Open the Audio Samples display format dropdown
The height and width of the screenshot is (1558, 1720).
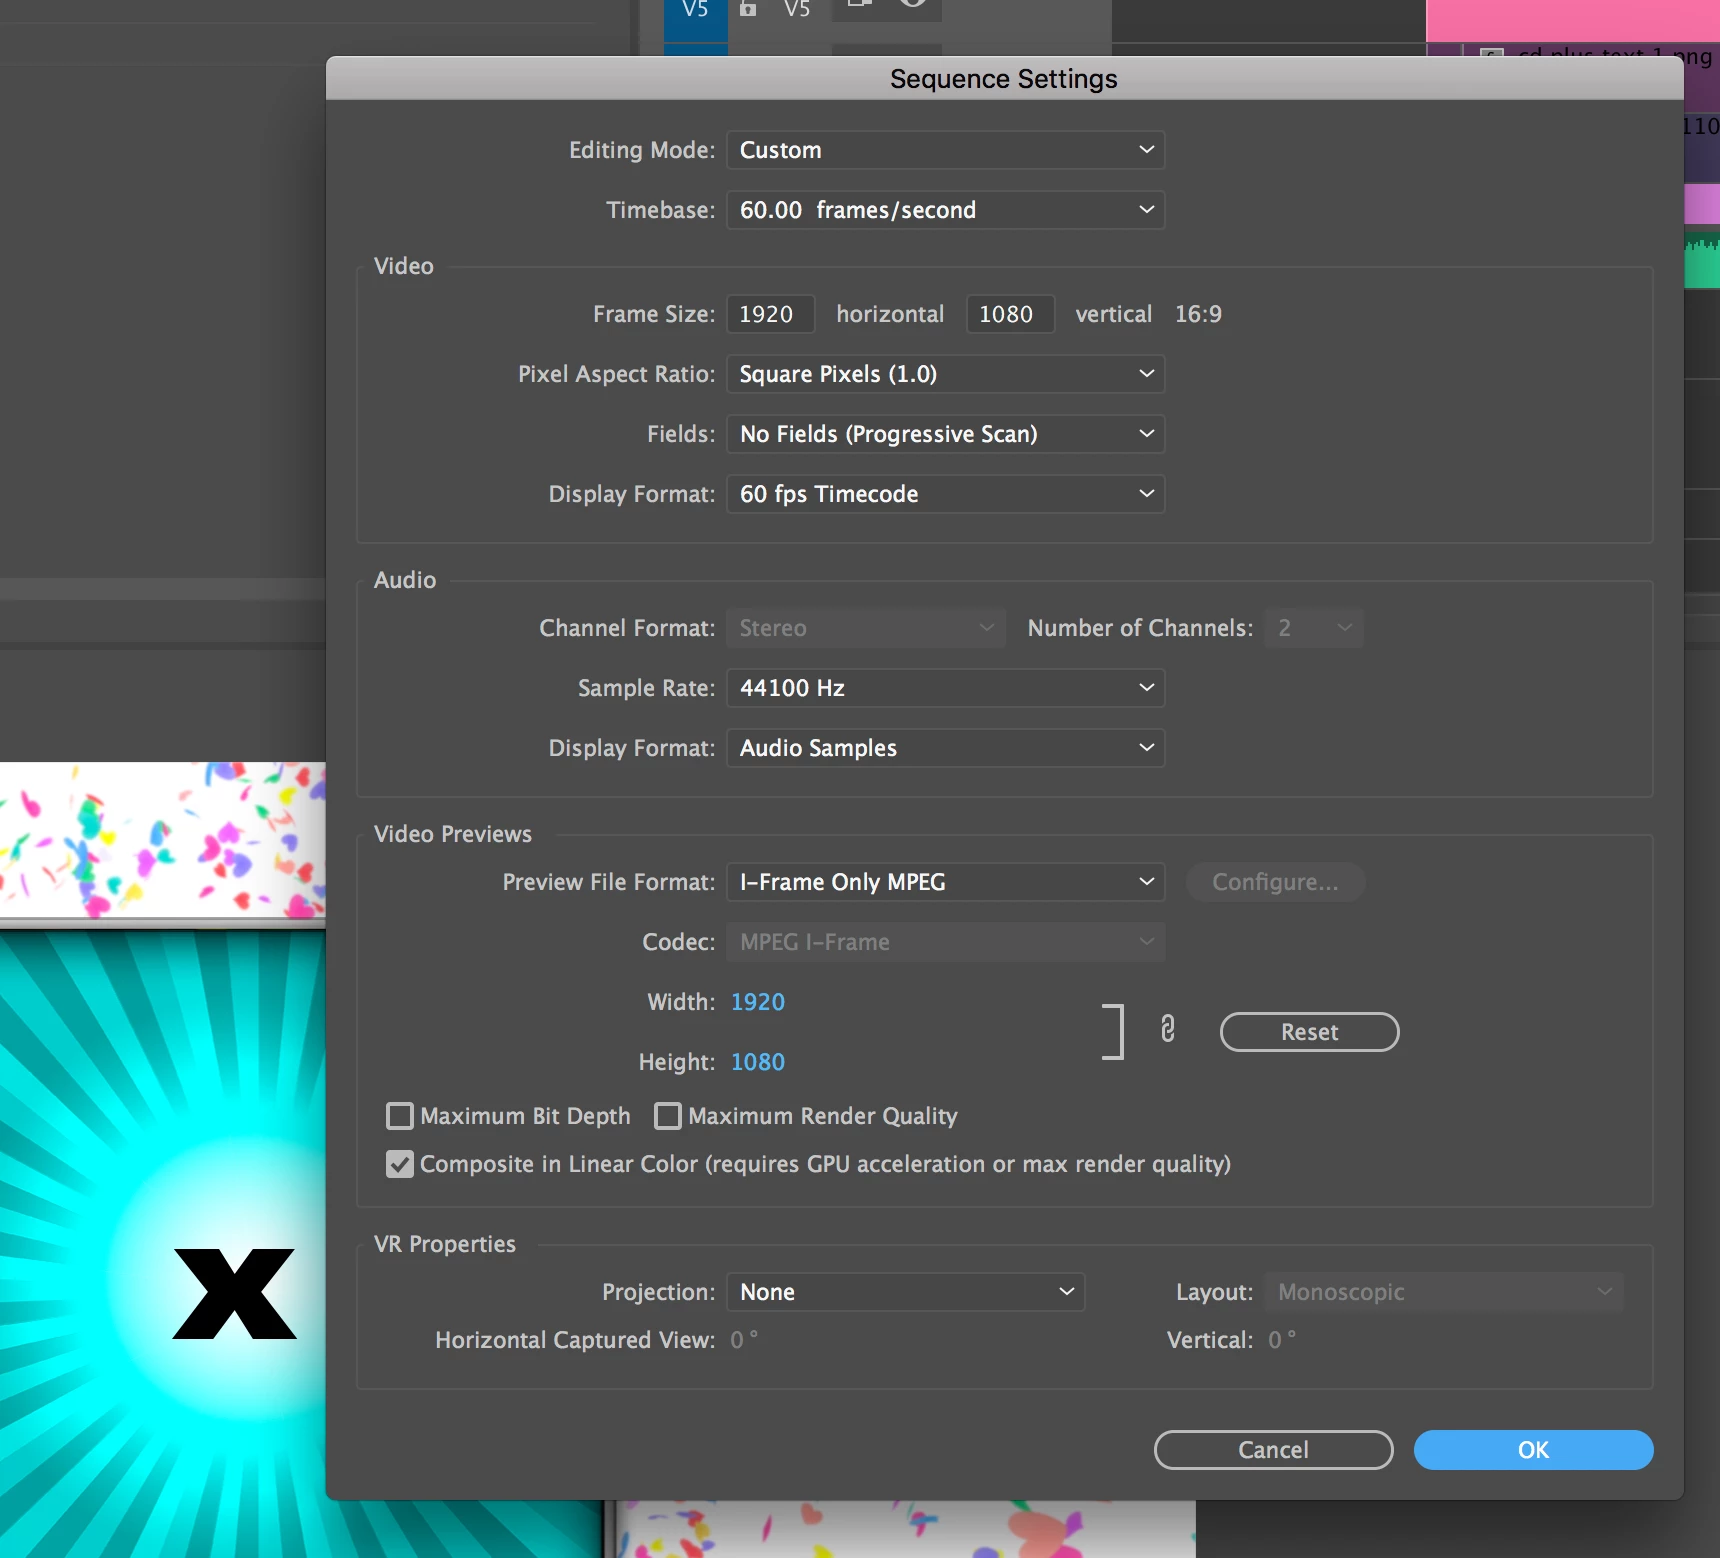coord(946,748)
